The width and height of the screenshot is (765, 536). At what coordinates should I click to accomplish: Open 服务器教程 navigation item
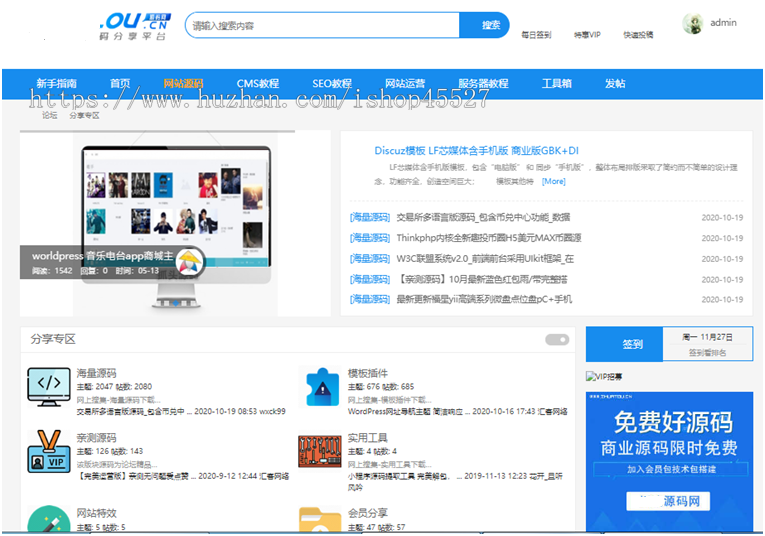[x=483, y=83]
